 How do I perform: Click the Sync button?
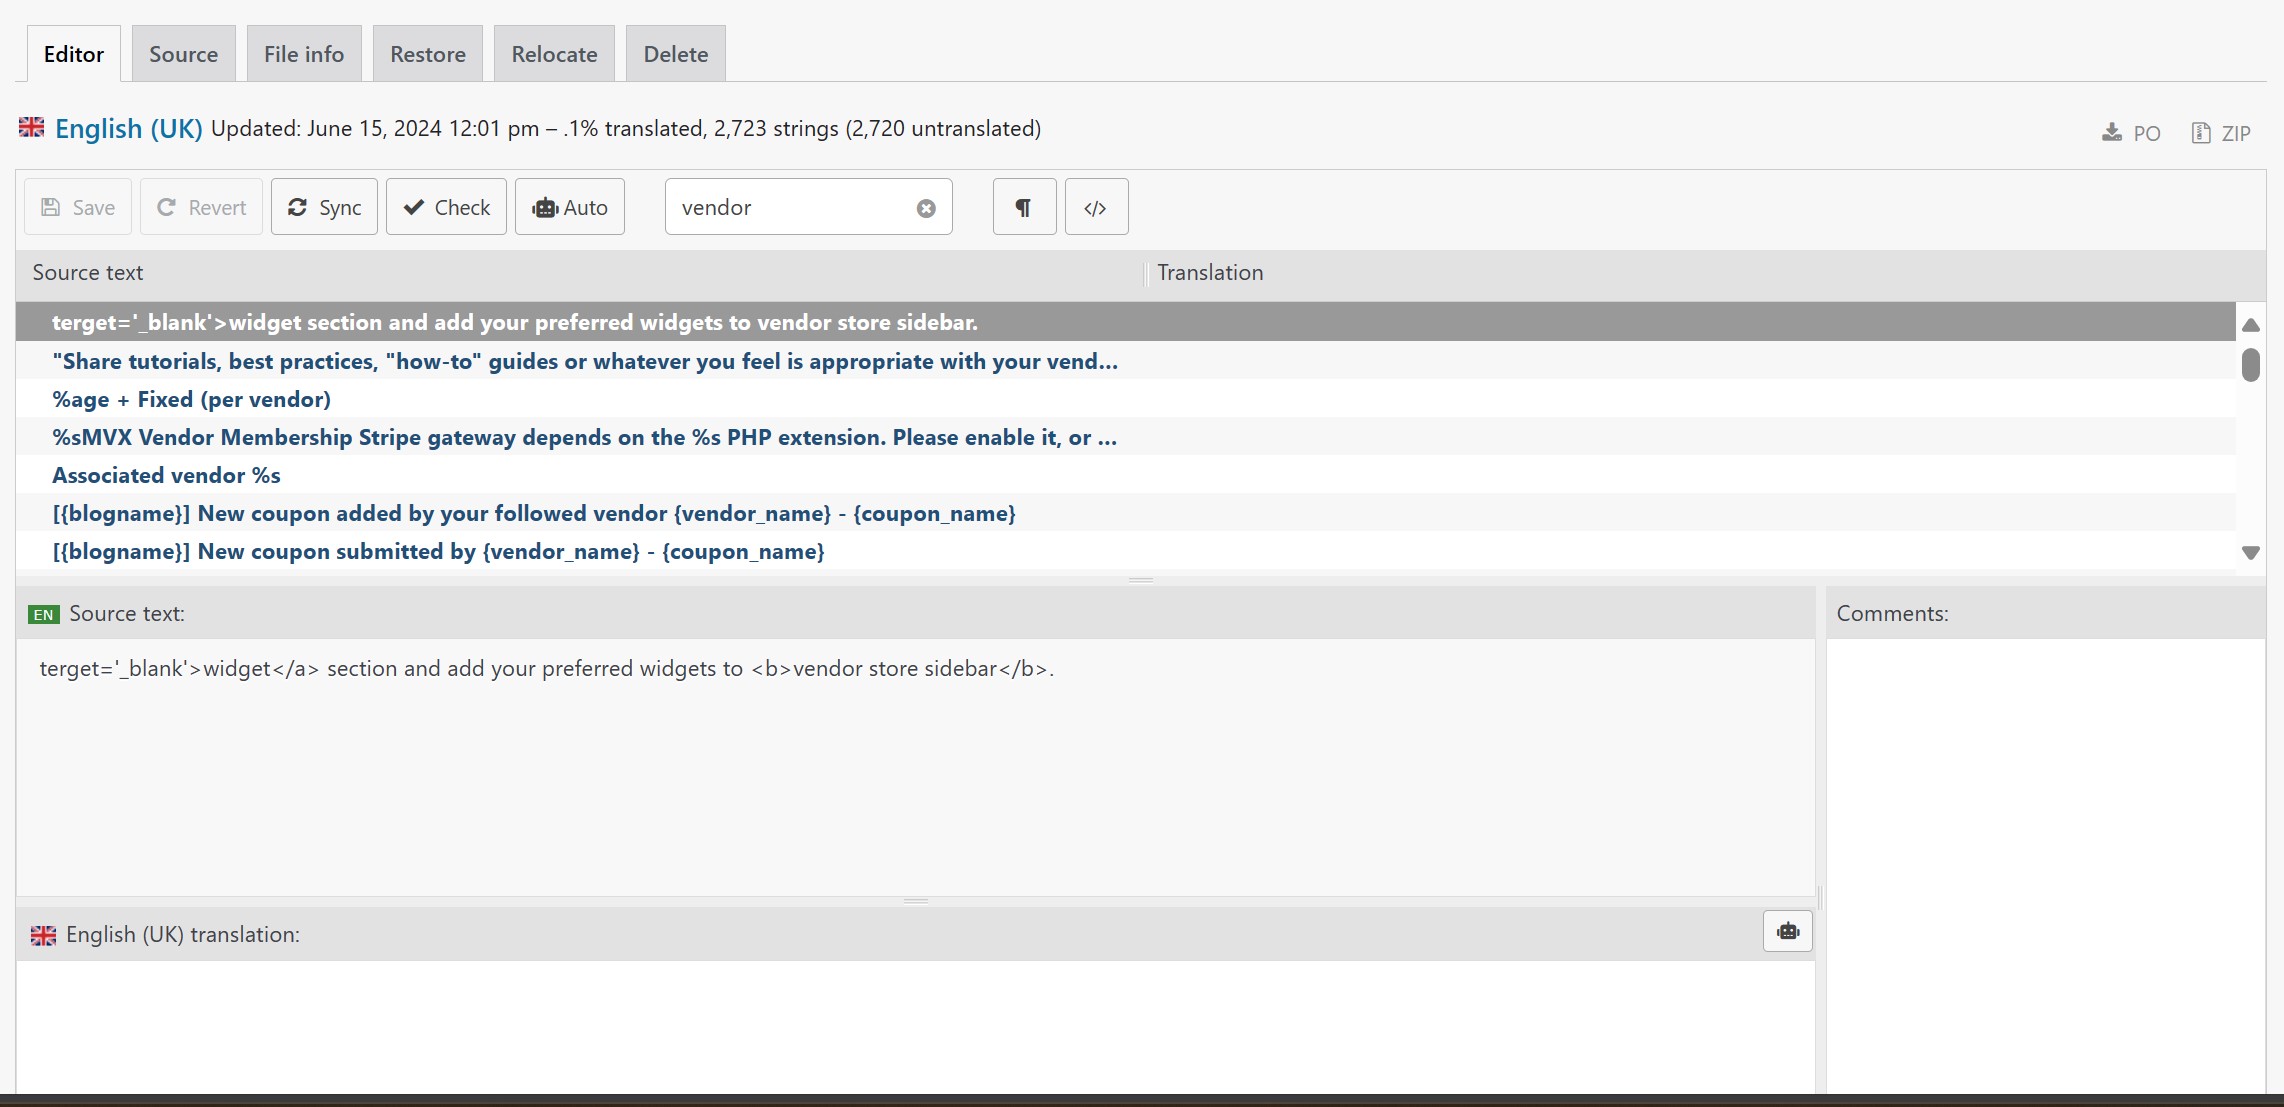click(324, 207)
